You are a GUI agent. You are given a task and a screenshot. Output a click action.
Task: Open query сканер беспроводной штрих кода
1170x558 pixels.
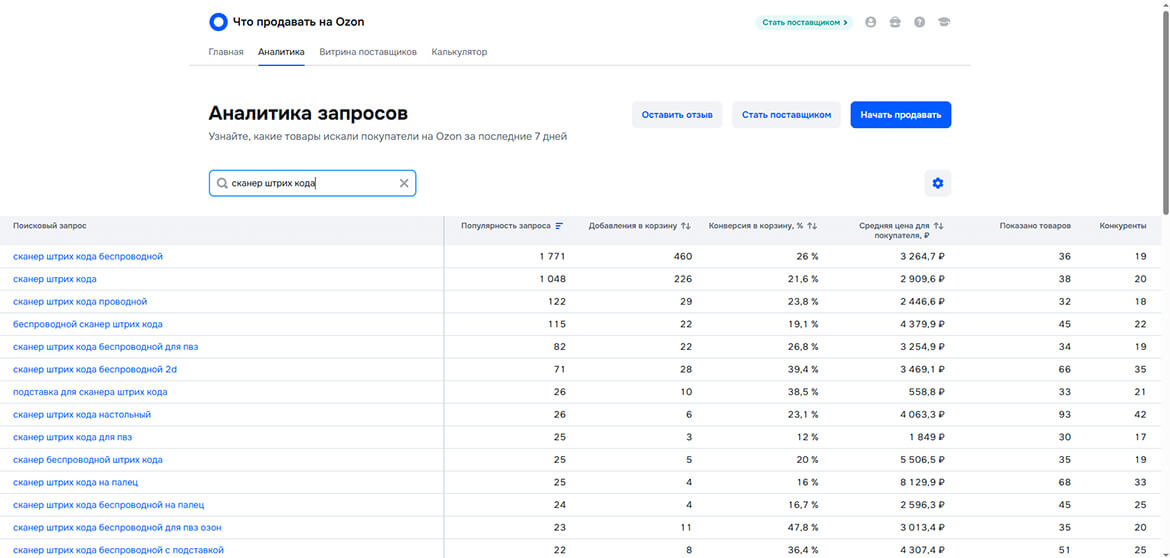[x=88, y=460]
